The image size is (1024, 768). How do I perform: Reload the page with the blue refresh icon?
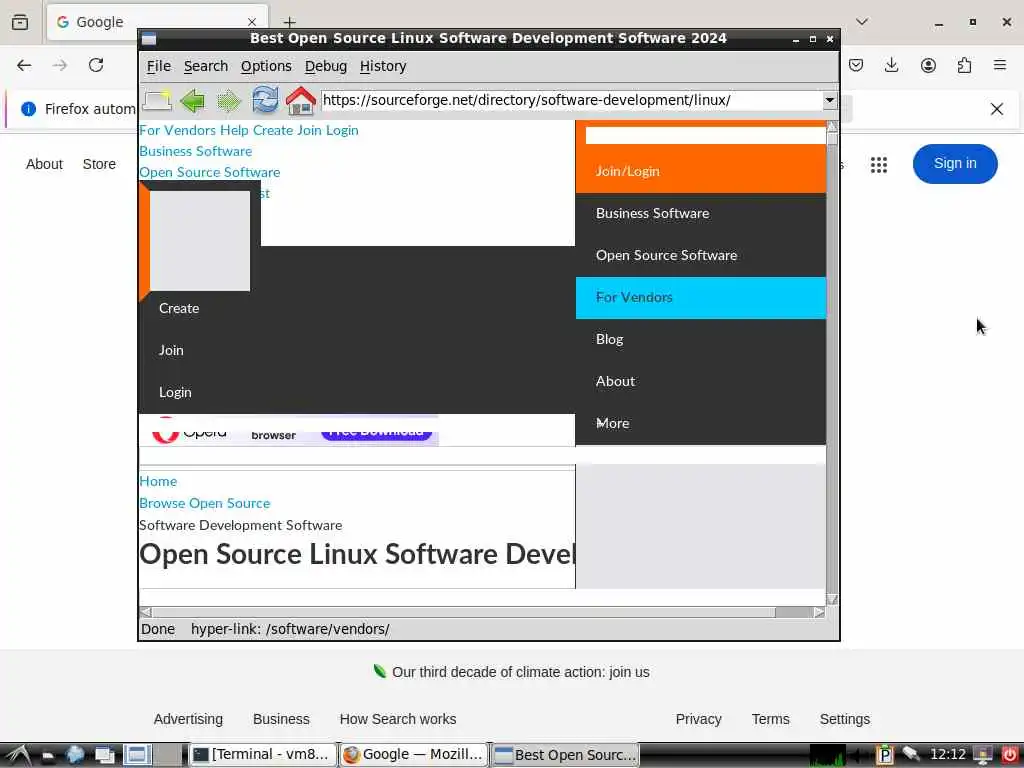click(265, 100)
